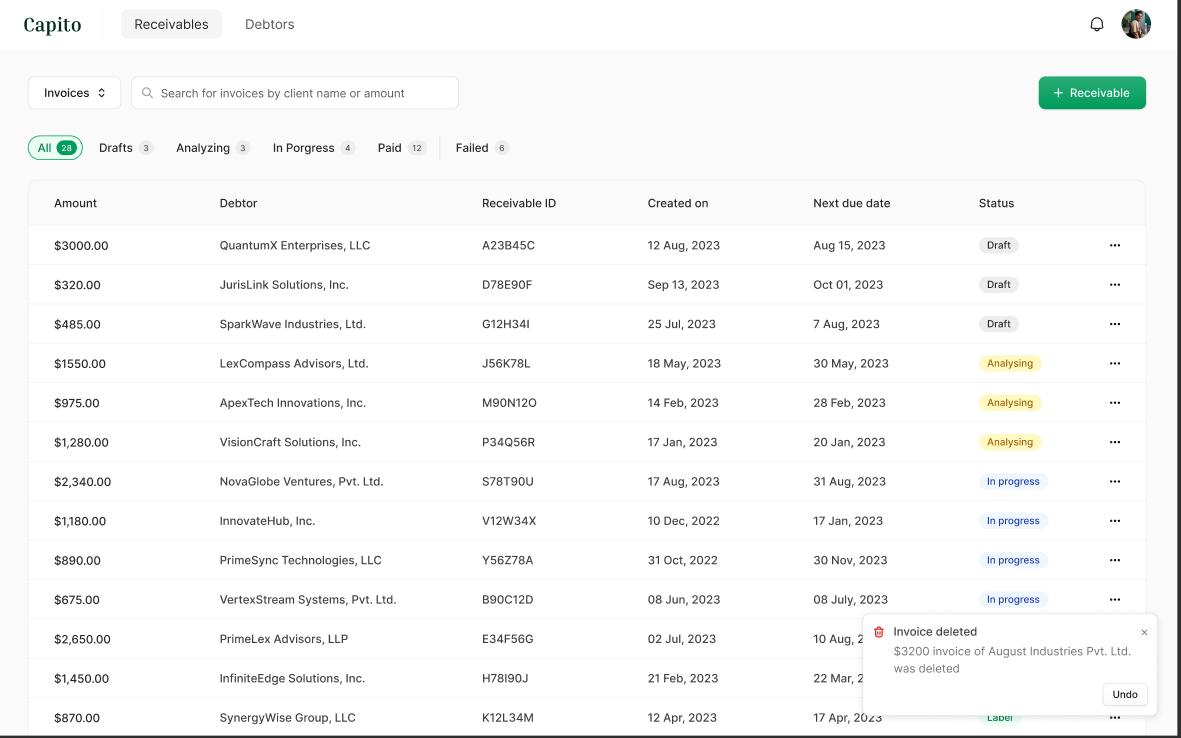Click the search magnifier icon
This screenshot has height=738, width=1181.
click(x=148, y=93)
